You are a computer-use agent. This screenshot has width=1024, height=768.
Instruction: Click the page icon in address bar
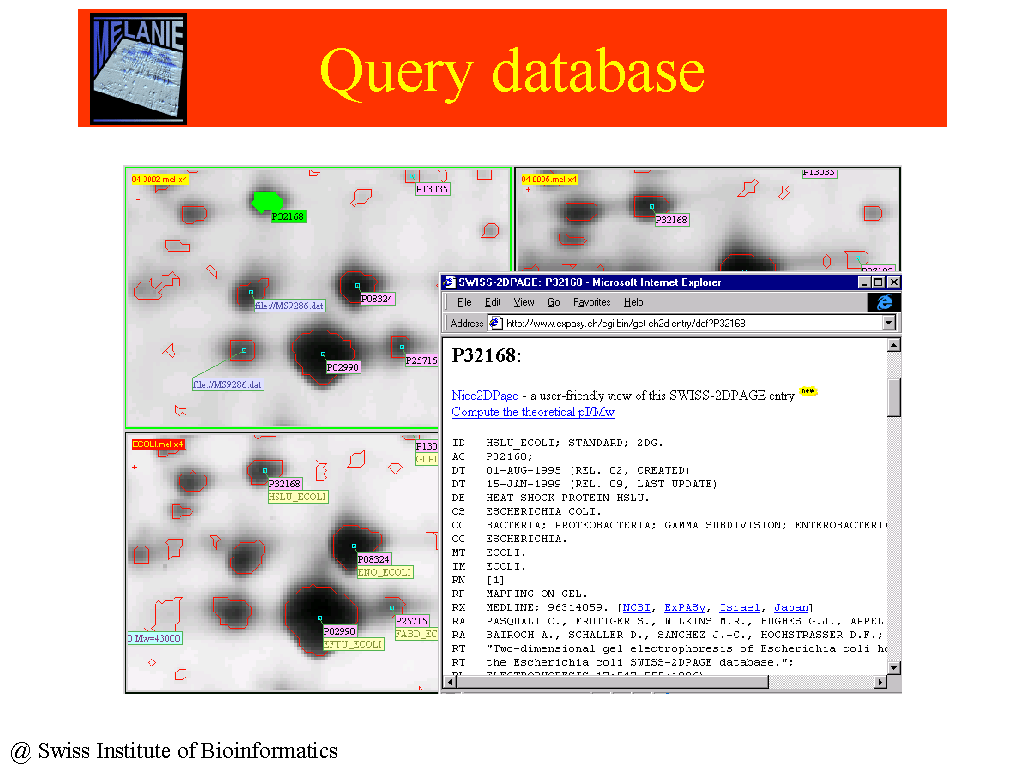494,323
